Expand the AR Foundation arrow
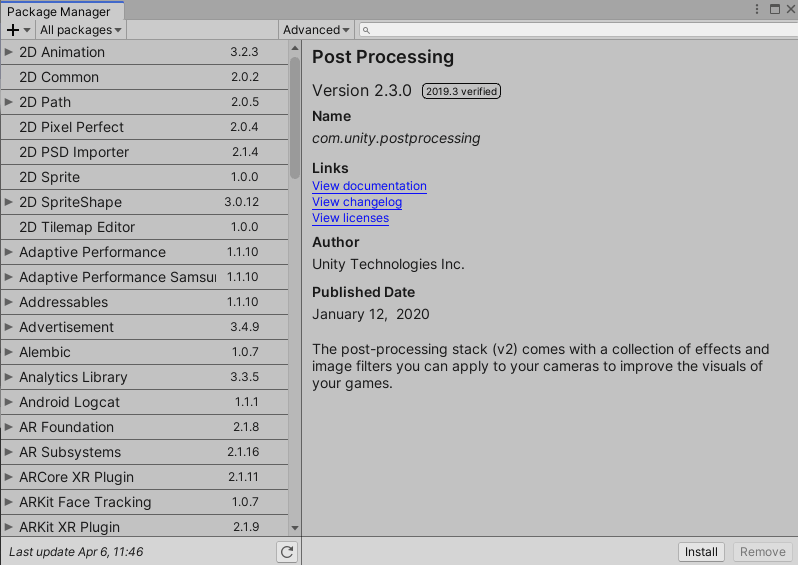 click(x=8, y=427)
